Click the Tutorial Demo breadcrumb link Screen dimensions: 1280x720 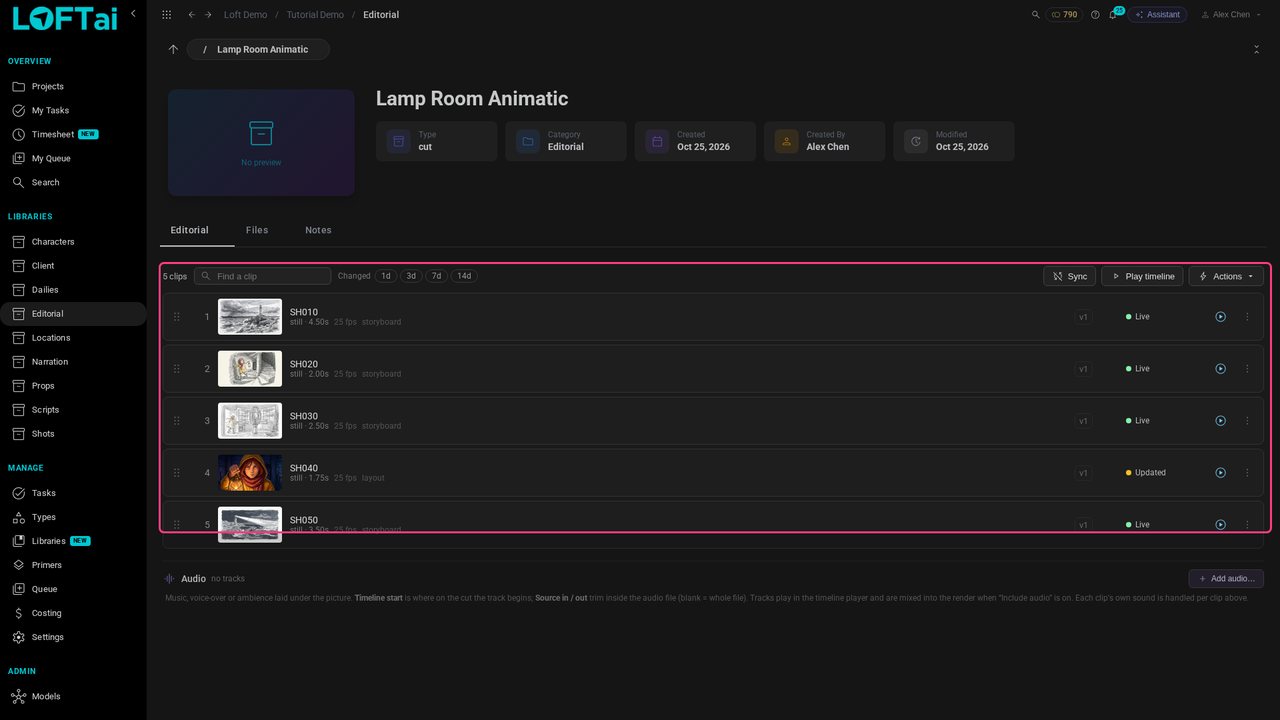pyautogui.click(x=315, y=15)
